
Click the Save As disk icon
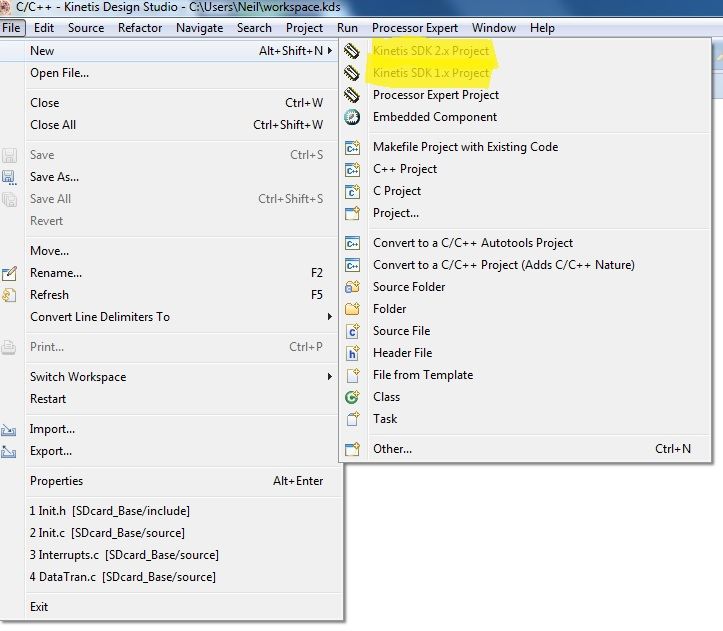(x=9, y=178)
